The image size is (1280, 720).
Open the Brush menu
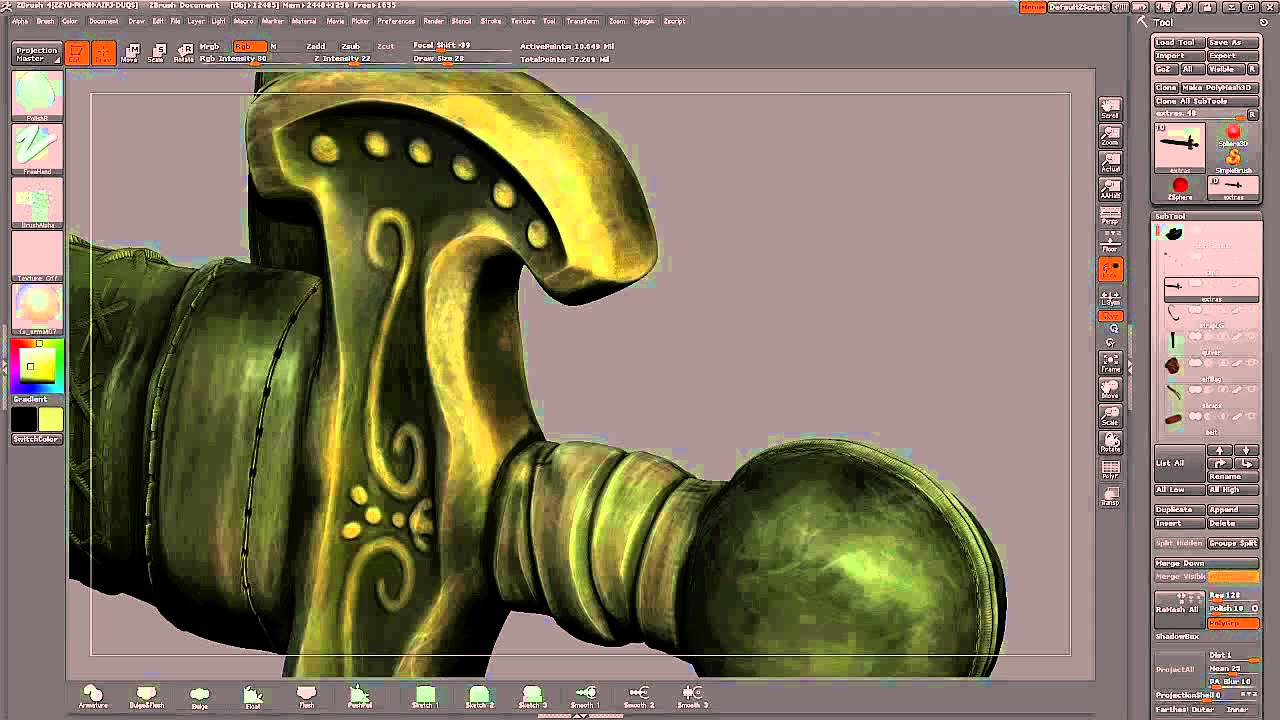pyautogui.click(x=46, y=21)
